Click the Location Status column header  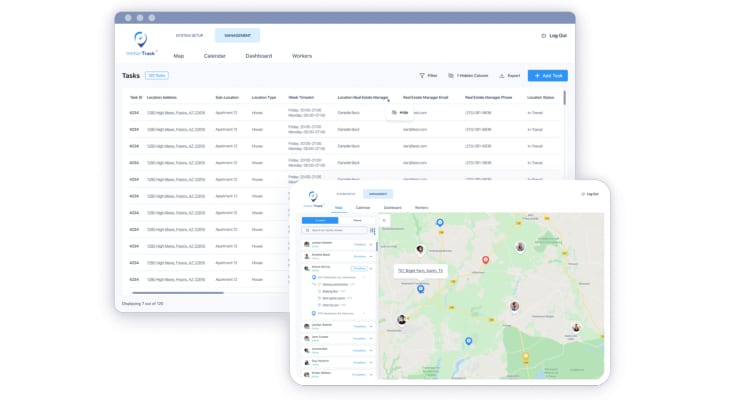540,98
